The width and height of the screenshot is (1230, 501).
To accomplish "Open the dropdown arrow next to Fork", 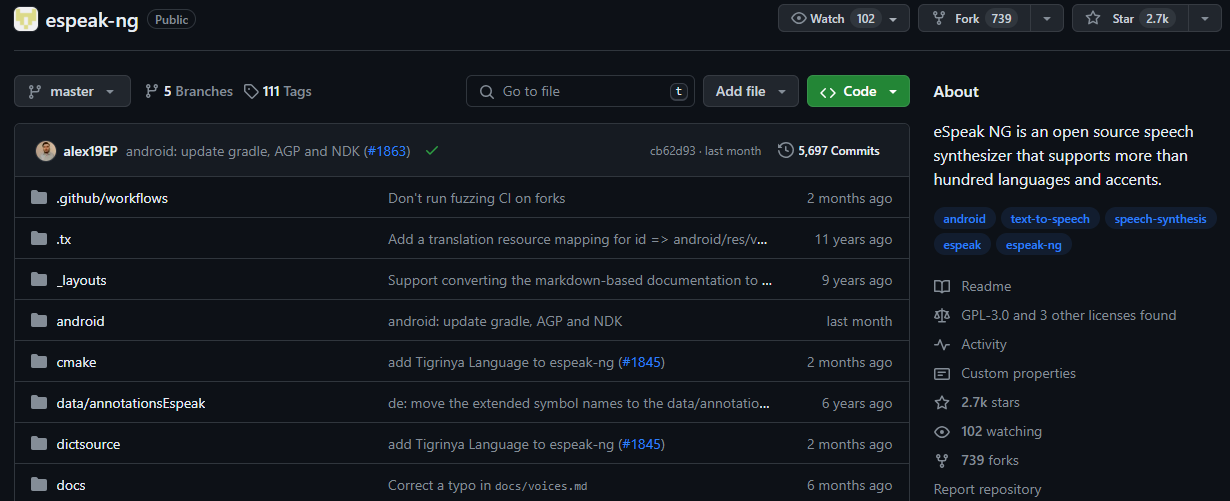I will [1046, 18].
